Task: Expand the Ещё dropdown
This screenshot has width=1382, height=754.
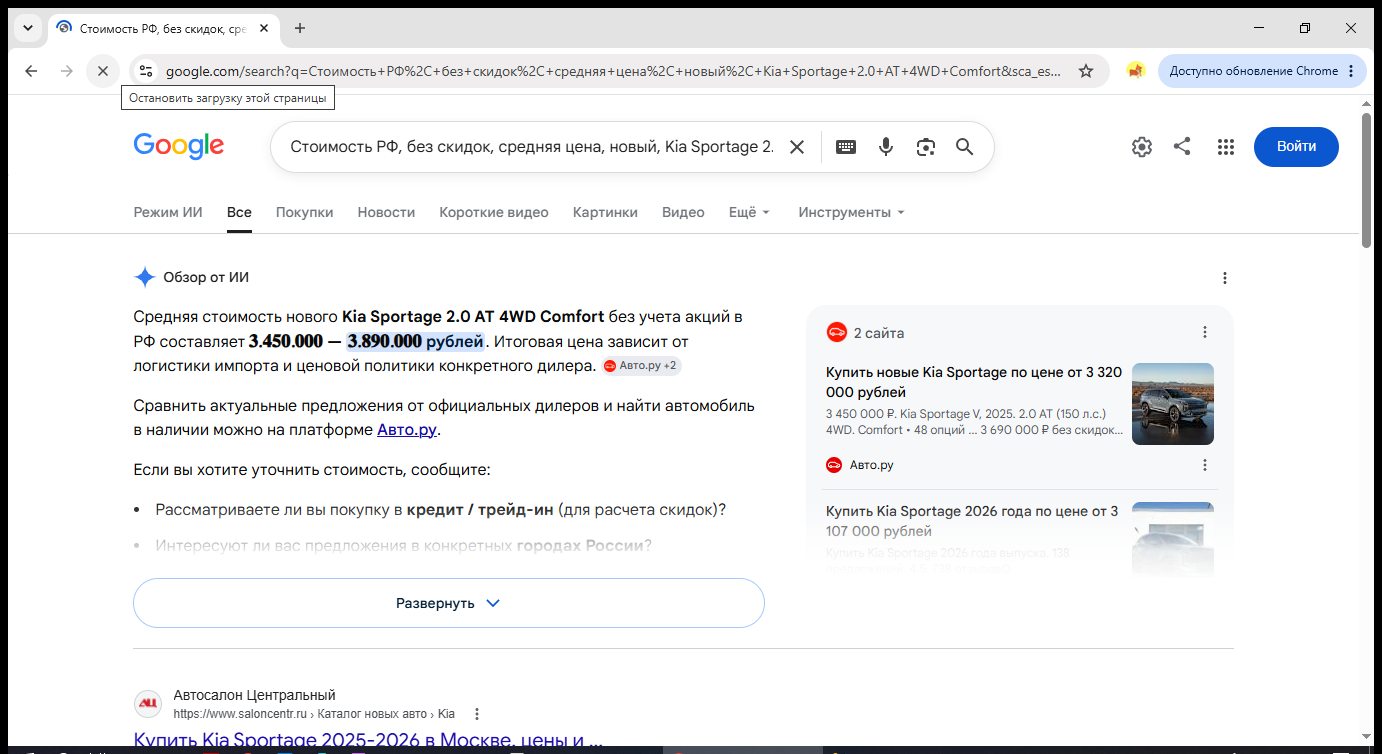Action: [750, 212]
